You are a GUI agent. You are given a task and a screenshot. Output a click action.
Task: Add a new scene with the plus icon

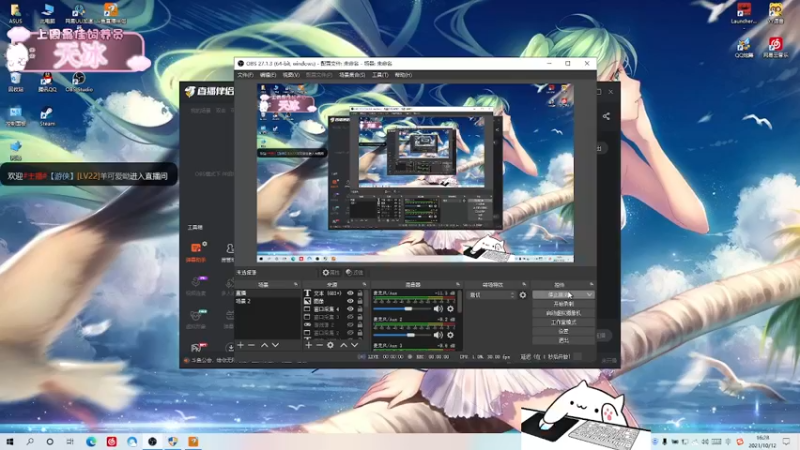pos(240,345)
